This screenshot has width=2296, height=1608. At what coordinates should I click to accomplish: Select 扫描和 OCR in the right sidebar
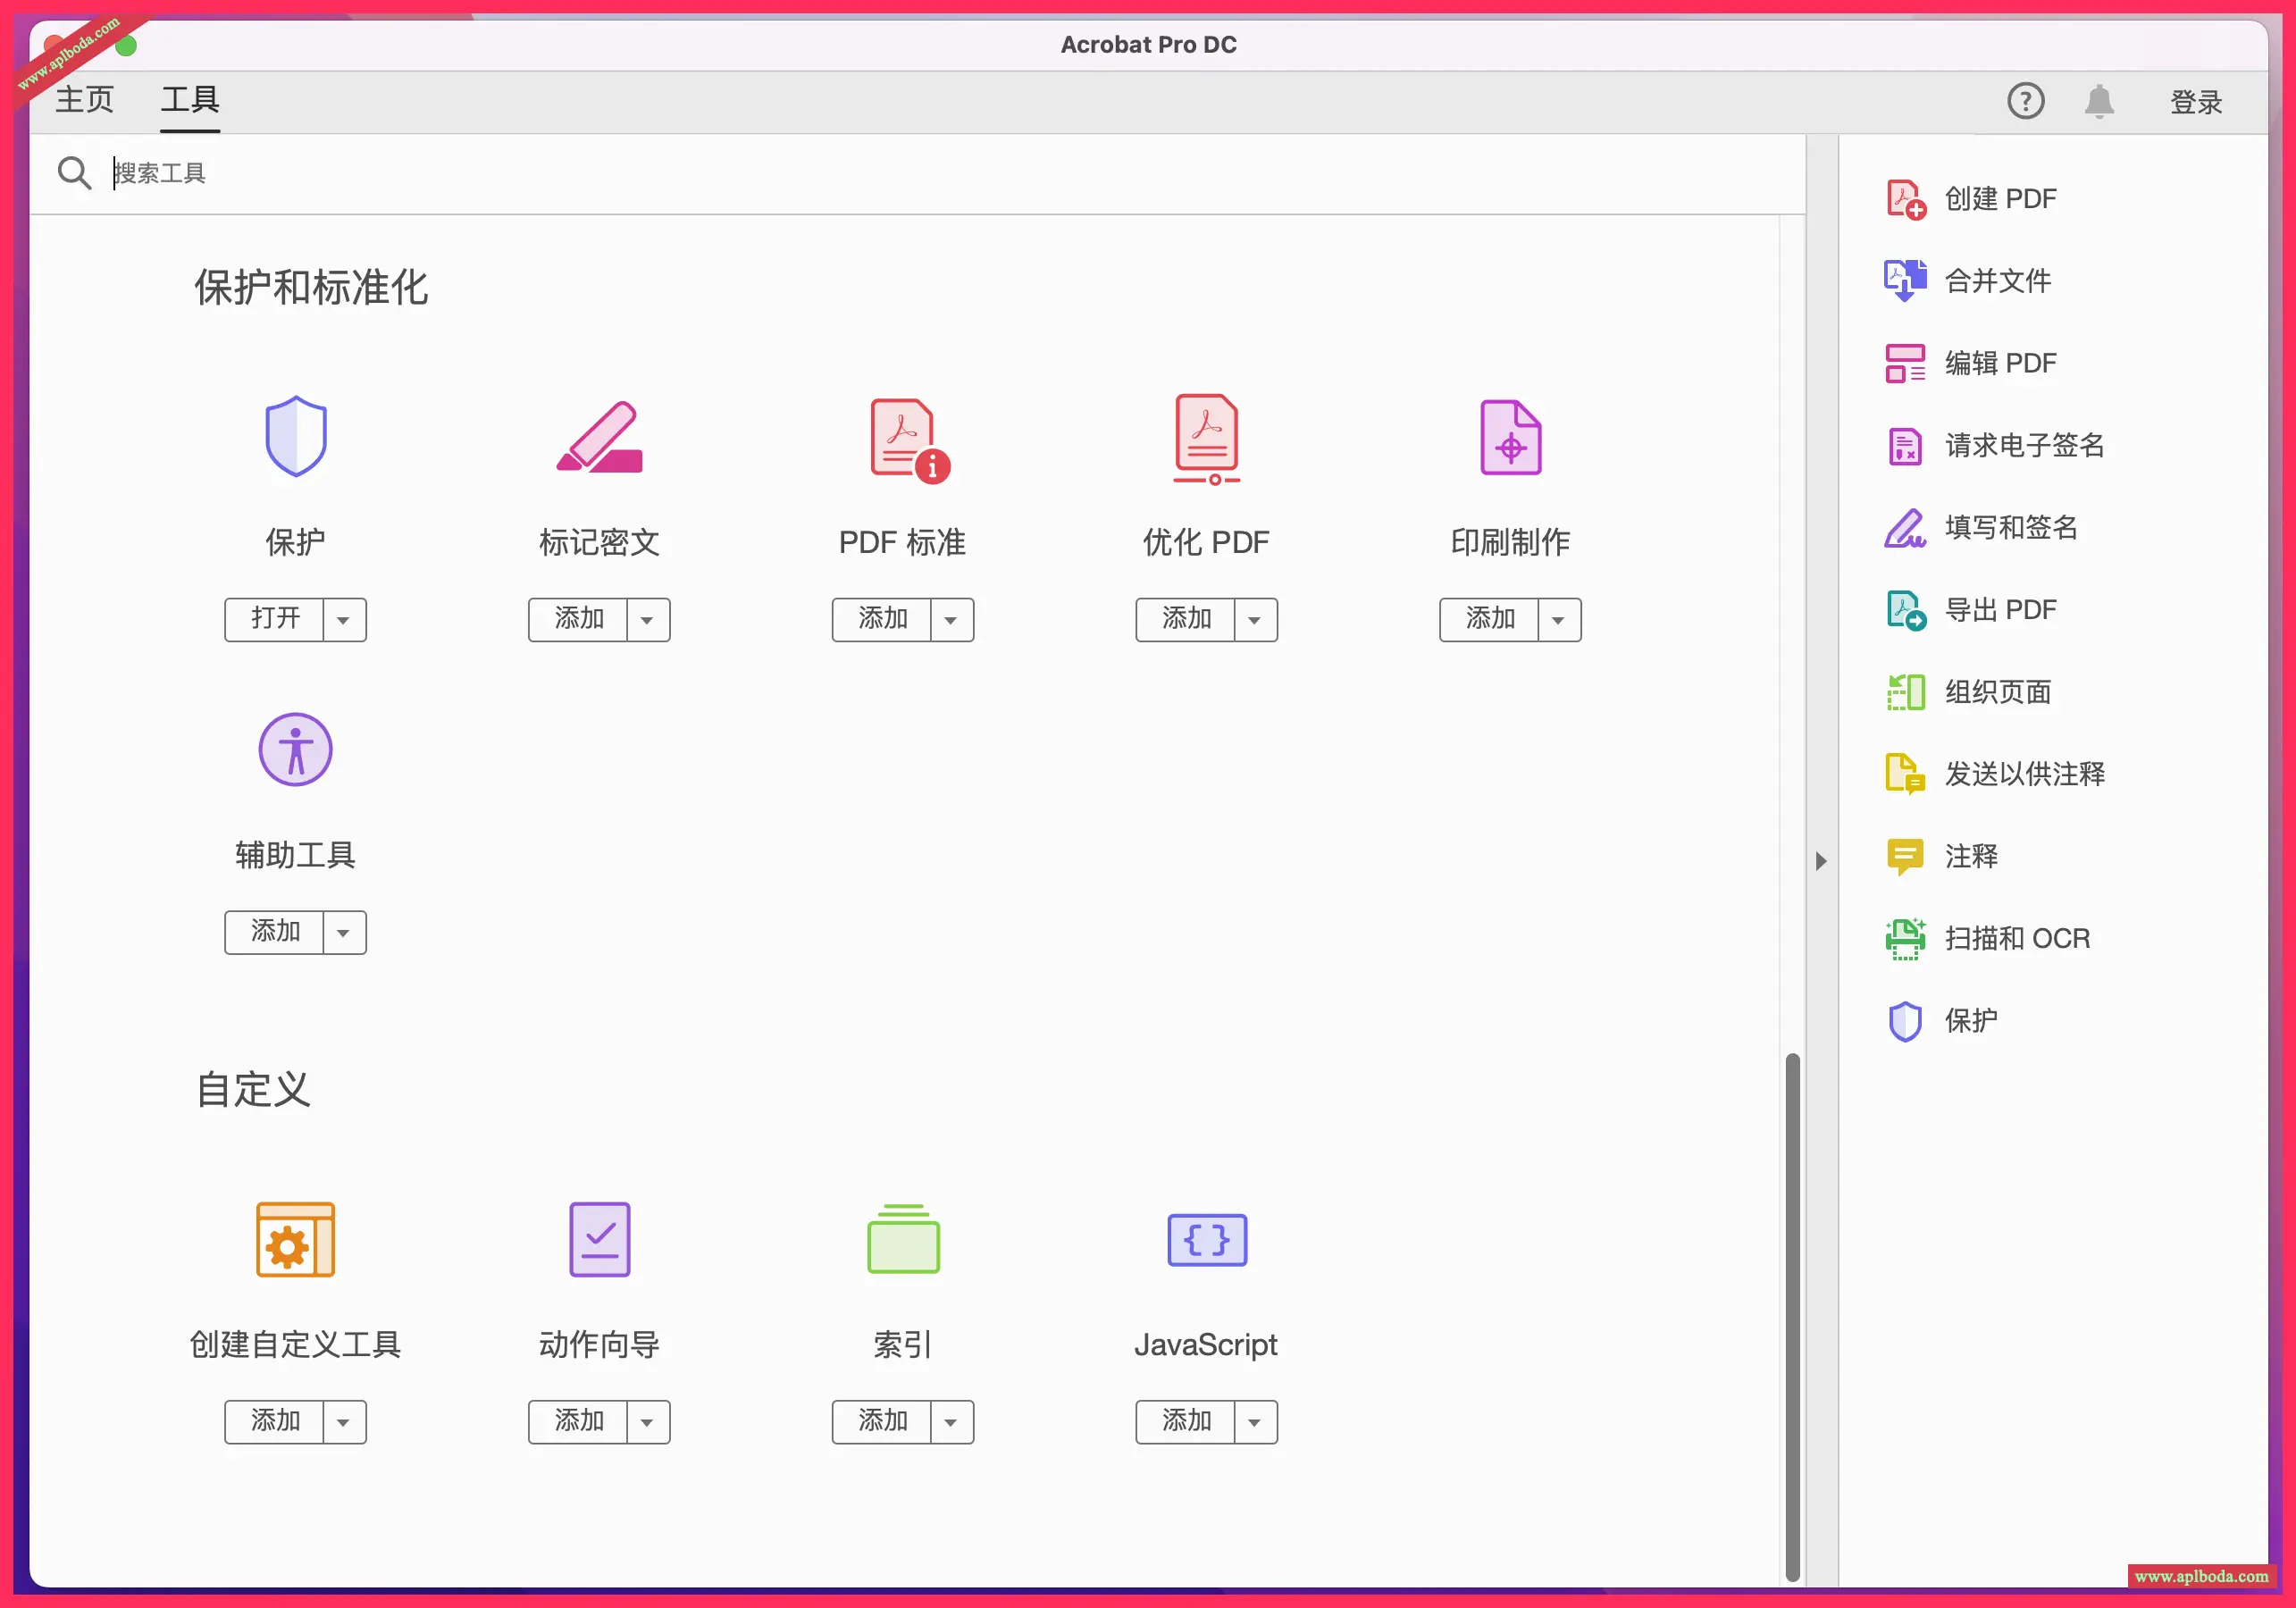[x=2016, y=938]
